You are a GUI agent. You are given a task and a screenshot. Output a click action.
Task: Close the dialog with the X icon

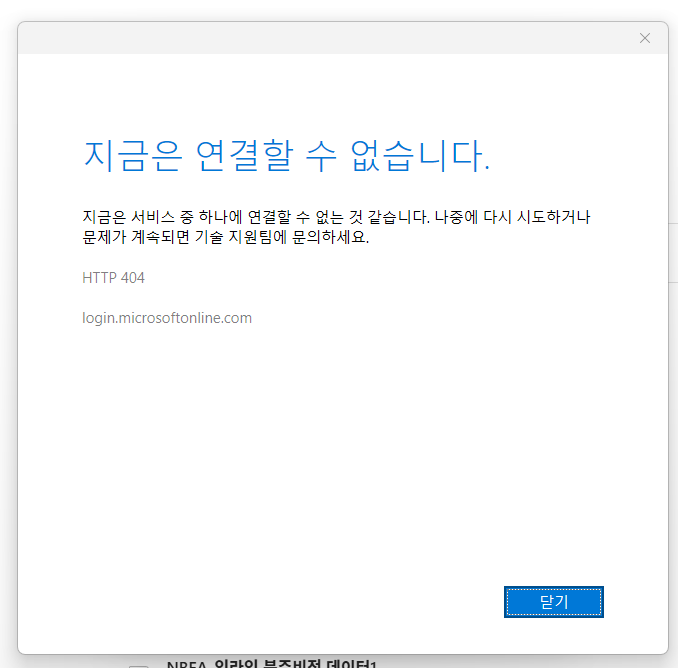[x=645, y=38]
